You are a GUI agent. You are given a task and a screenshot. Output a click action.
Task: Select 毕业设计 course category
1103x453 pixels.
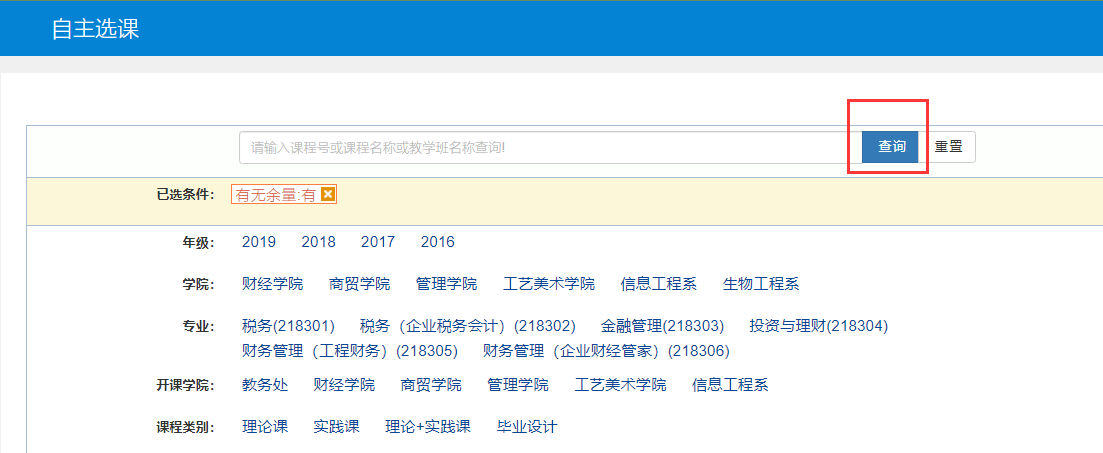[527, 427]
